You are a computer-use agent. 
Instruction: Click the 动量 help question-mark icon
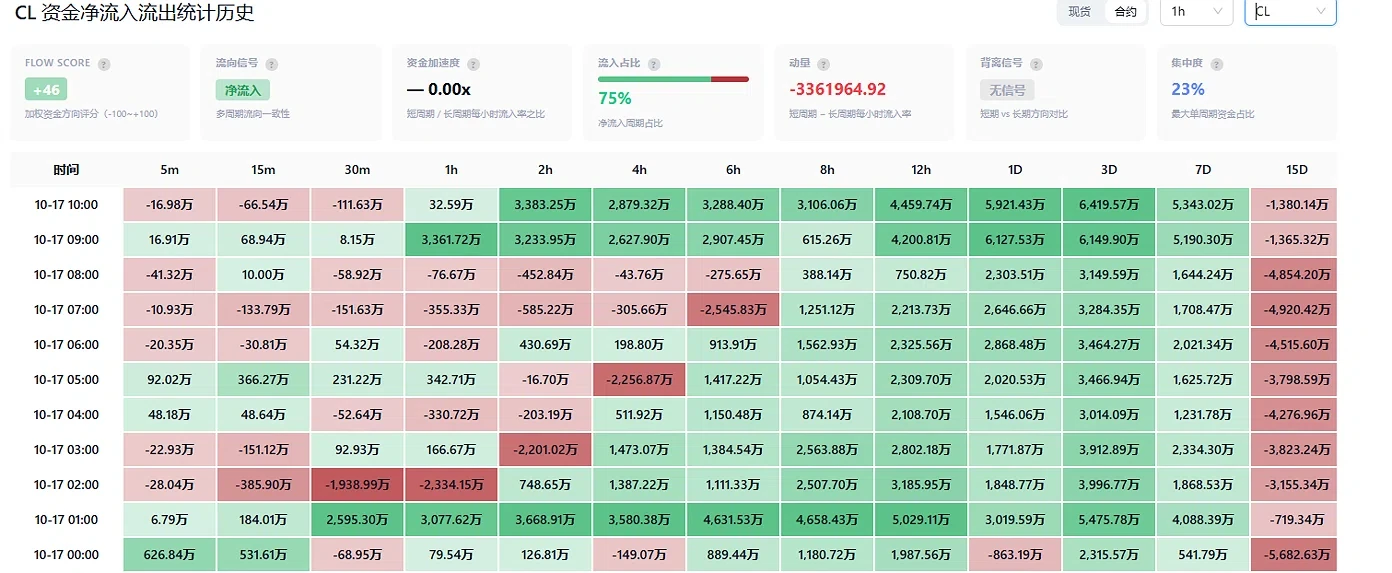tap(823, 64)
